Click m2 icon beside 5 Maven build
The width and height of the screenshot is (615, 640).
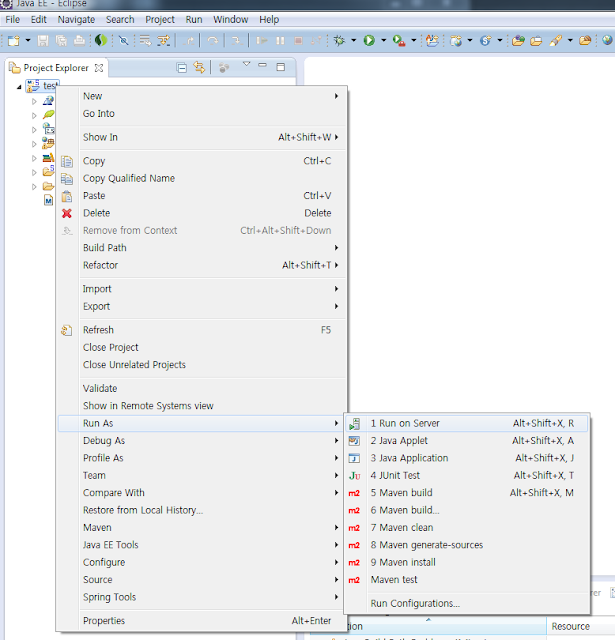pos(354,493)
